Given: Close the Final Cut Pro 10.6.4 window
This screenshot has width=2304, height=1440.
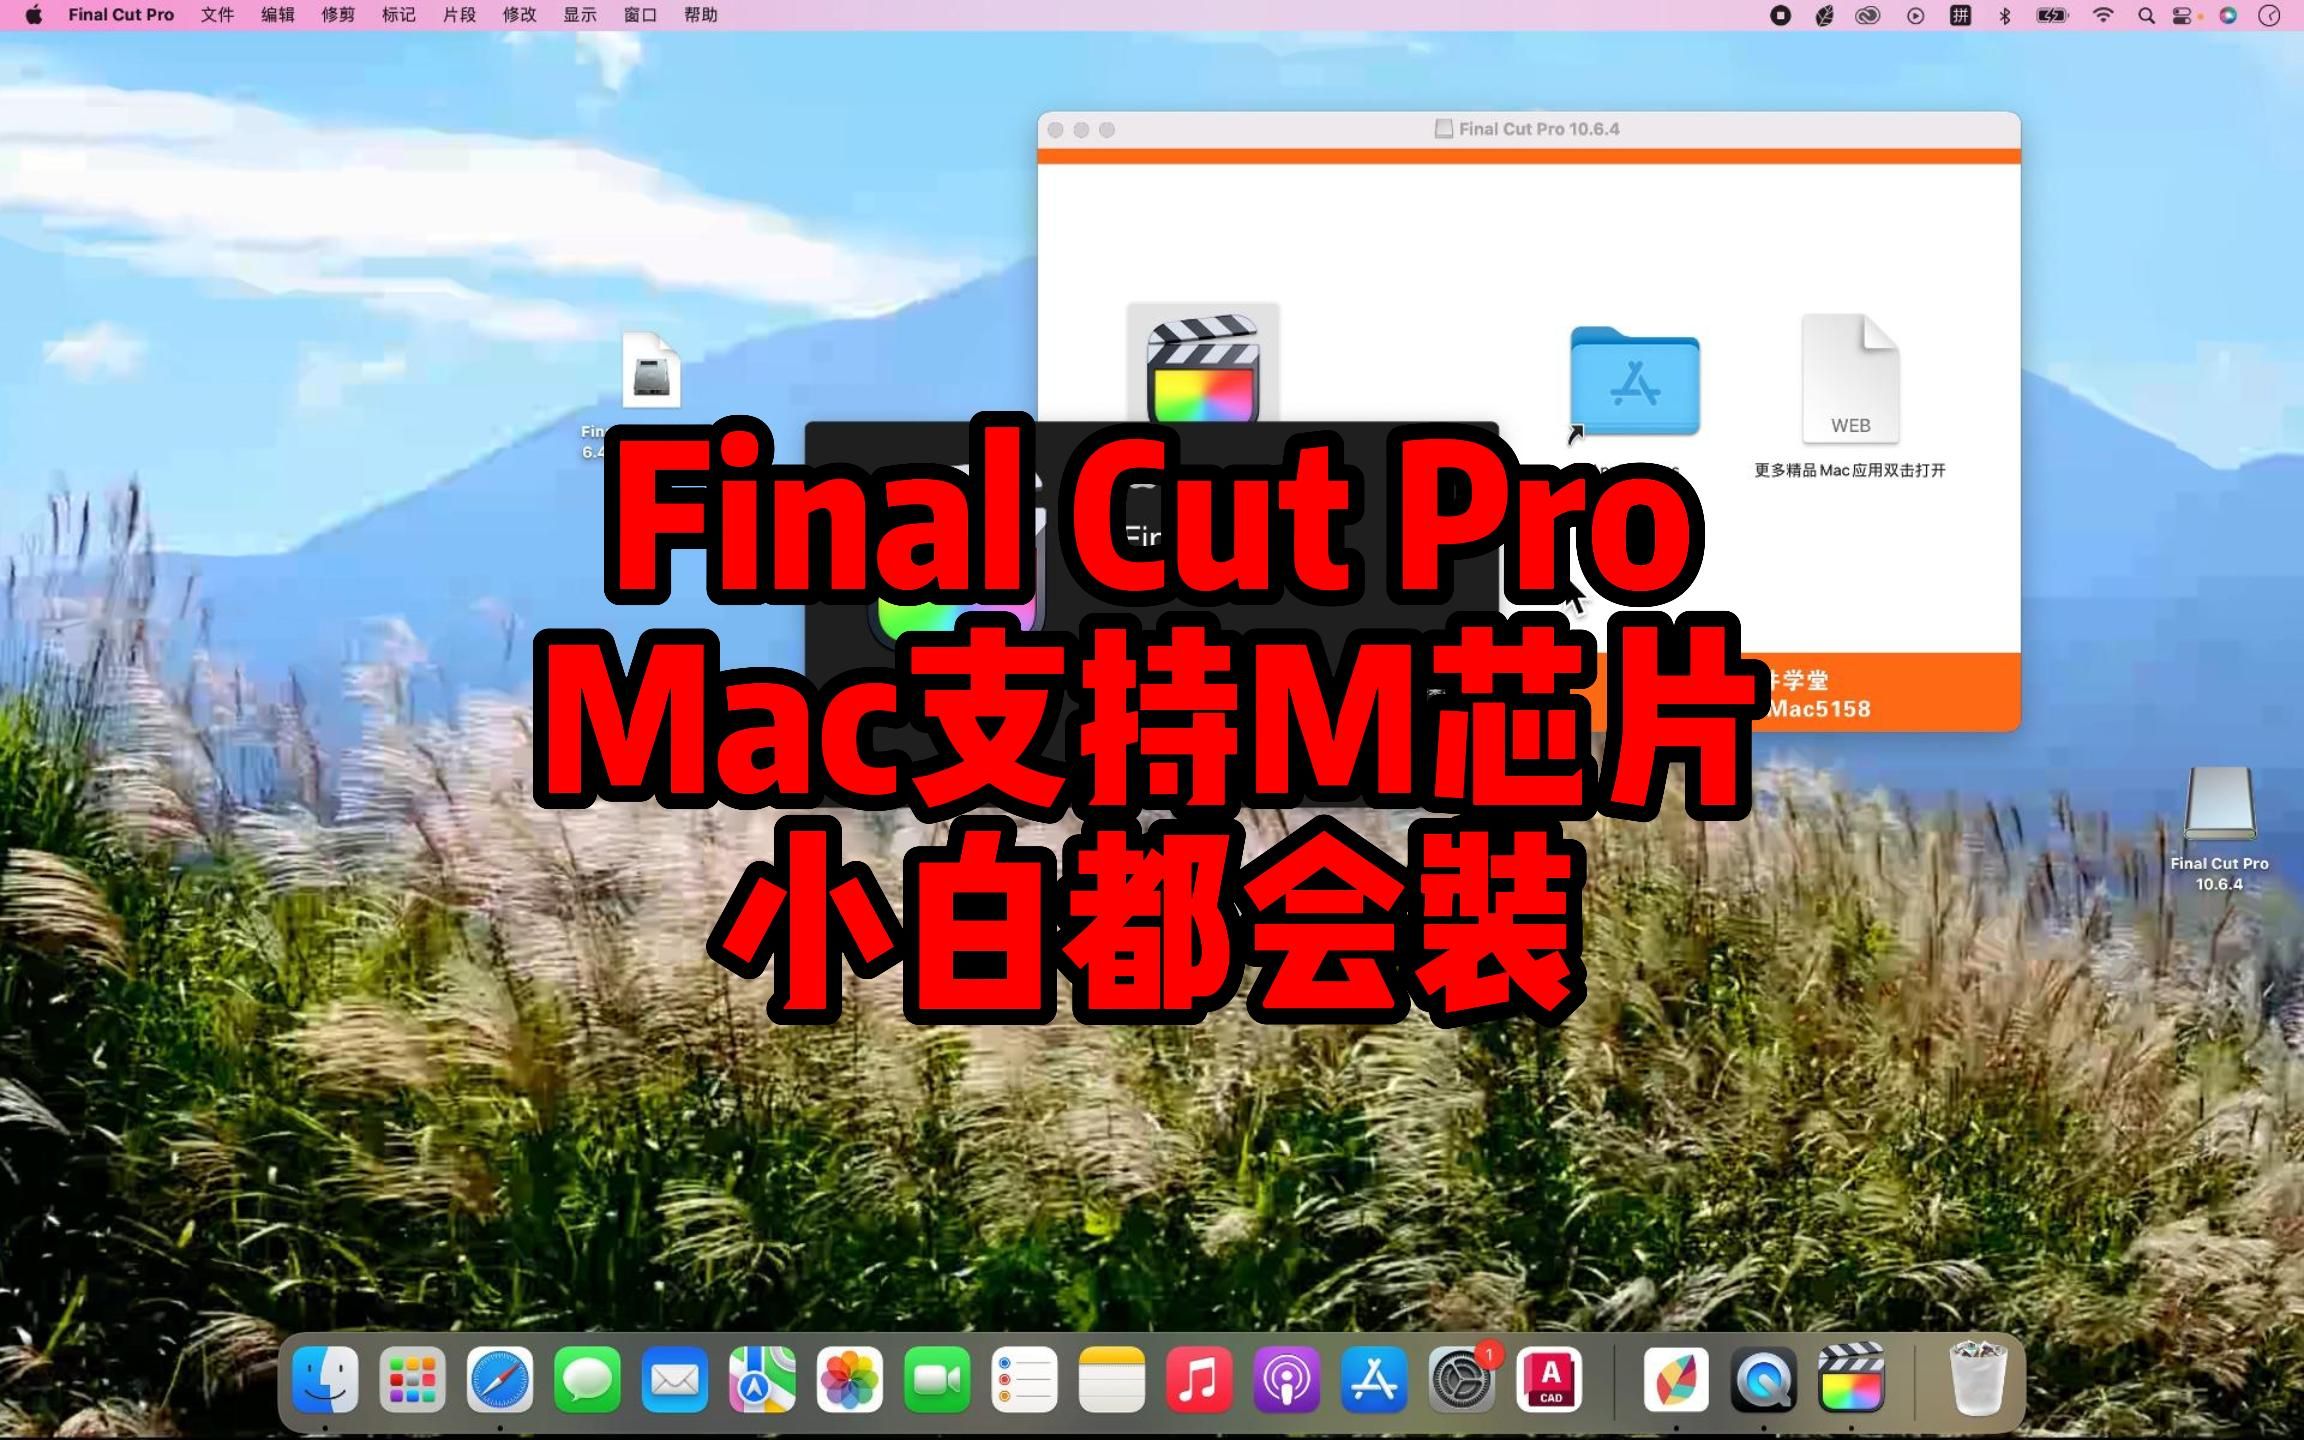Looking at the screenshot, I should coord(1055,130).
